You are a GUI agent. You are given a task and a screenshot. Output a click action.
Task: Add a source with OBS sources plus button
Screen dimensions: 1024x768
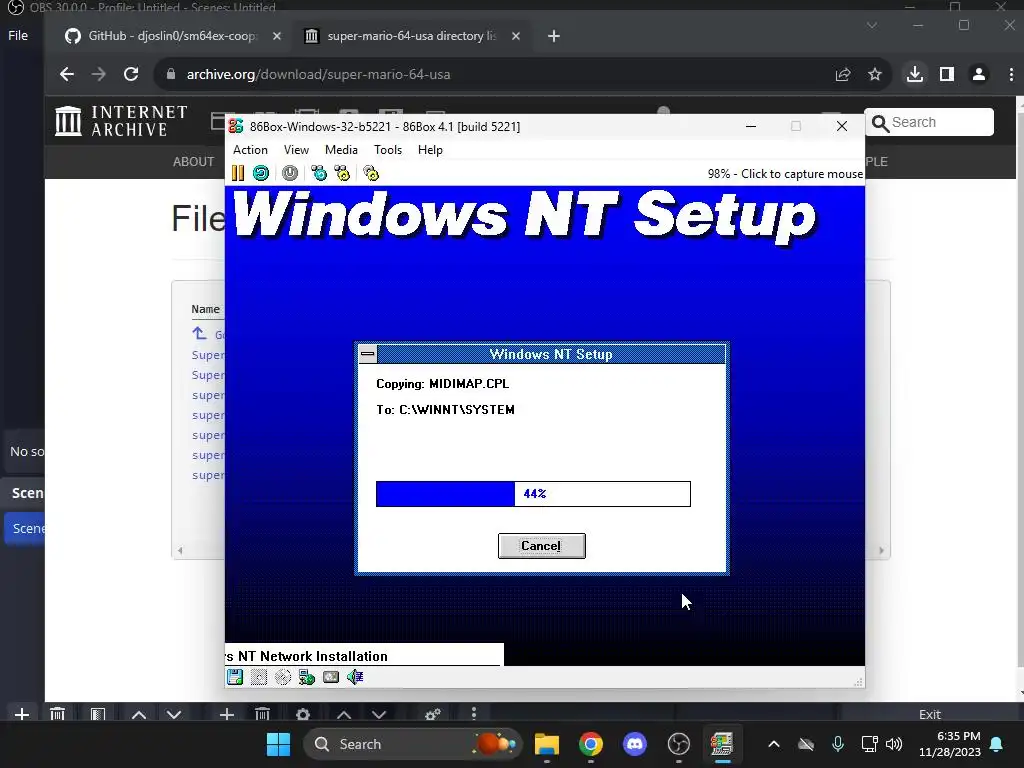pos(227,714)
